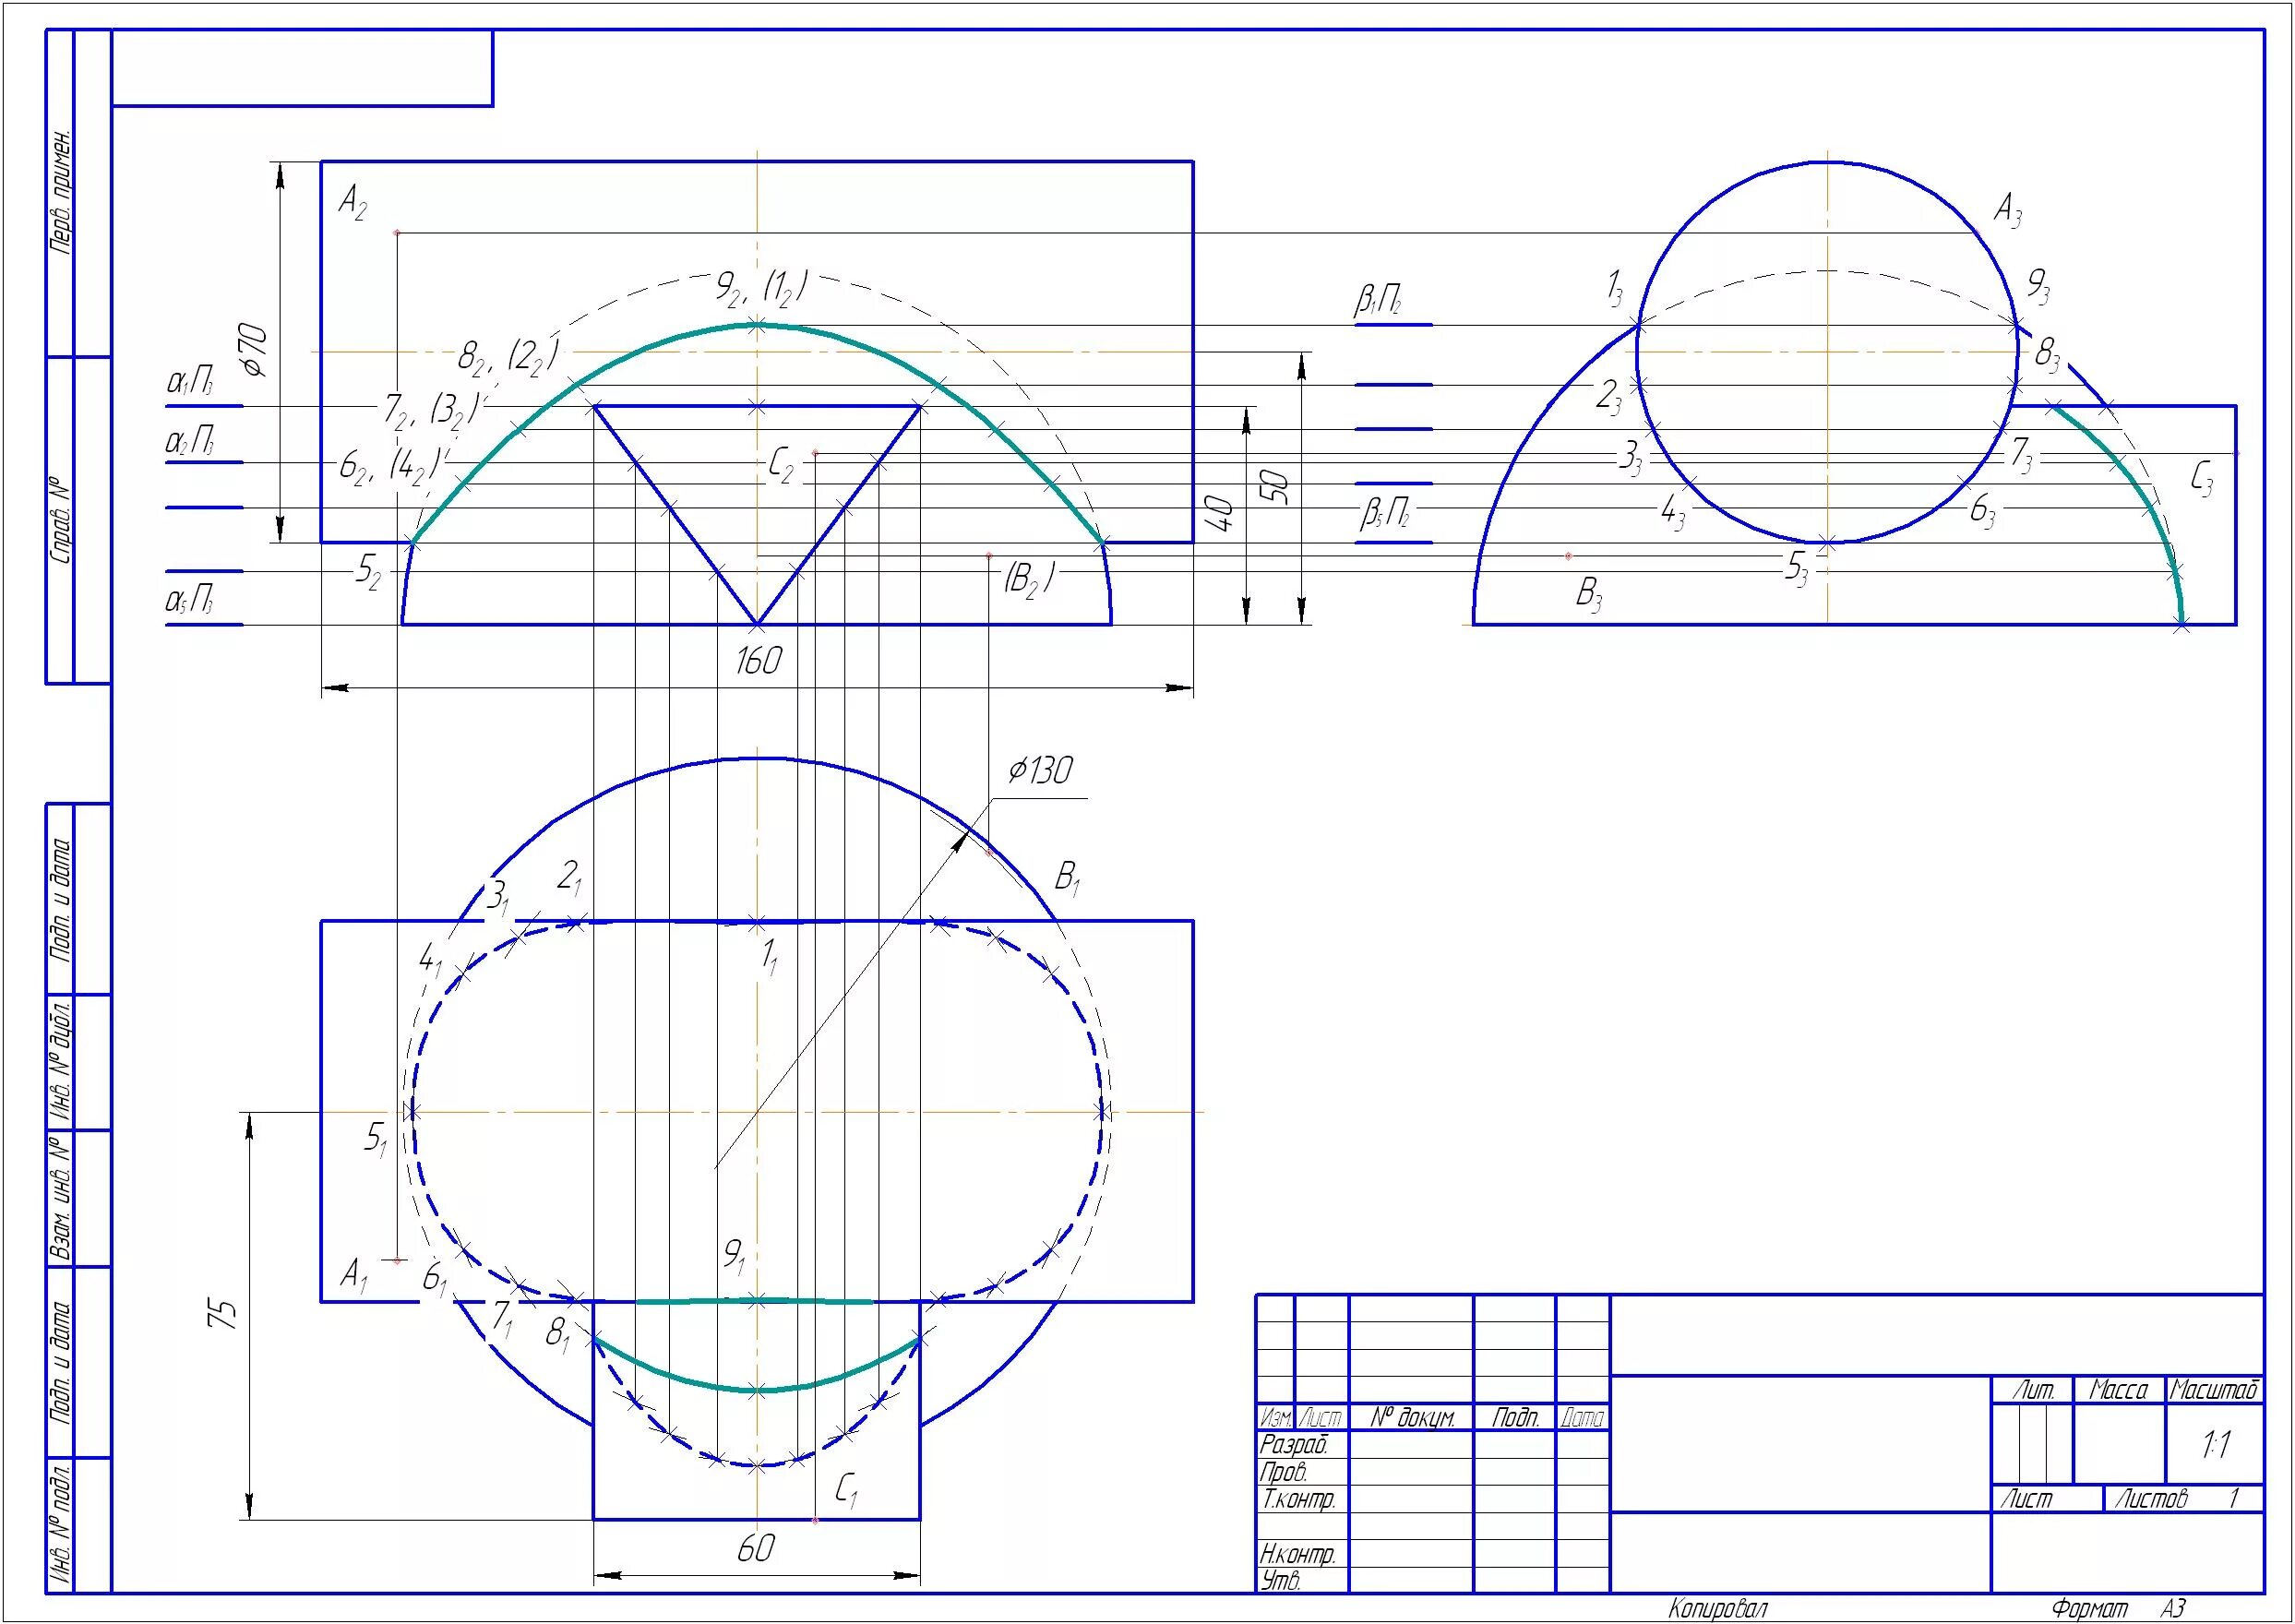The image size is (2295, 1624).
Task: Select the Н.контр. title block row
Action: [1298, 1554]
